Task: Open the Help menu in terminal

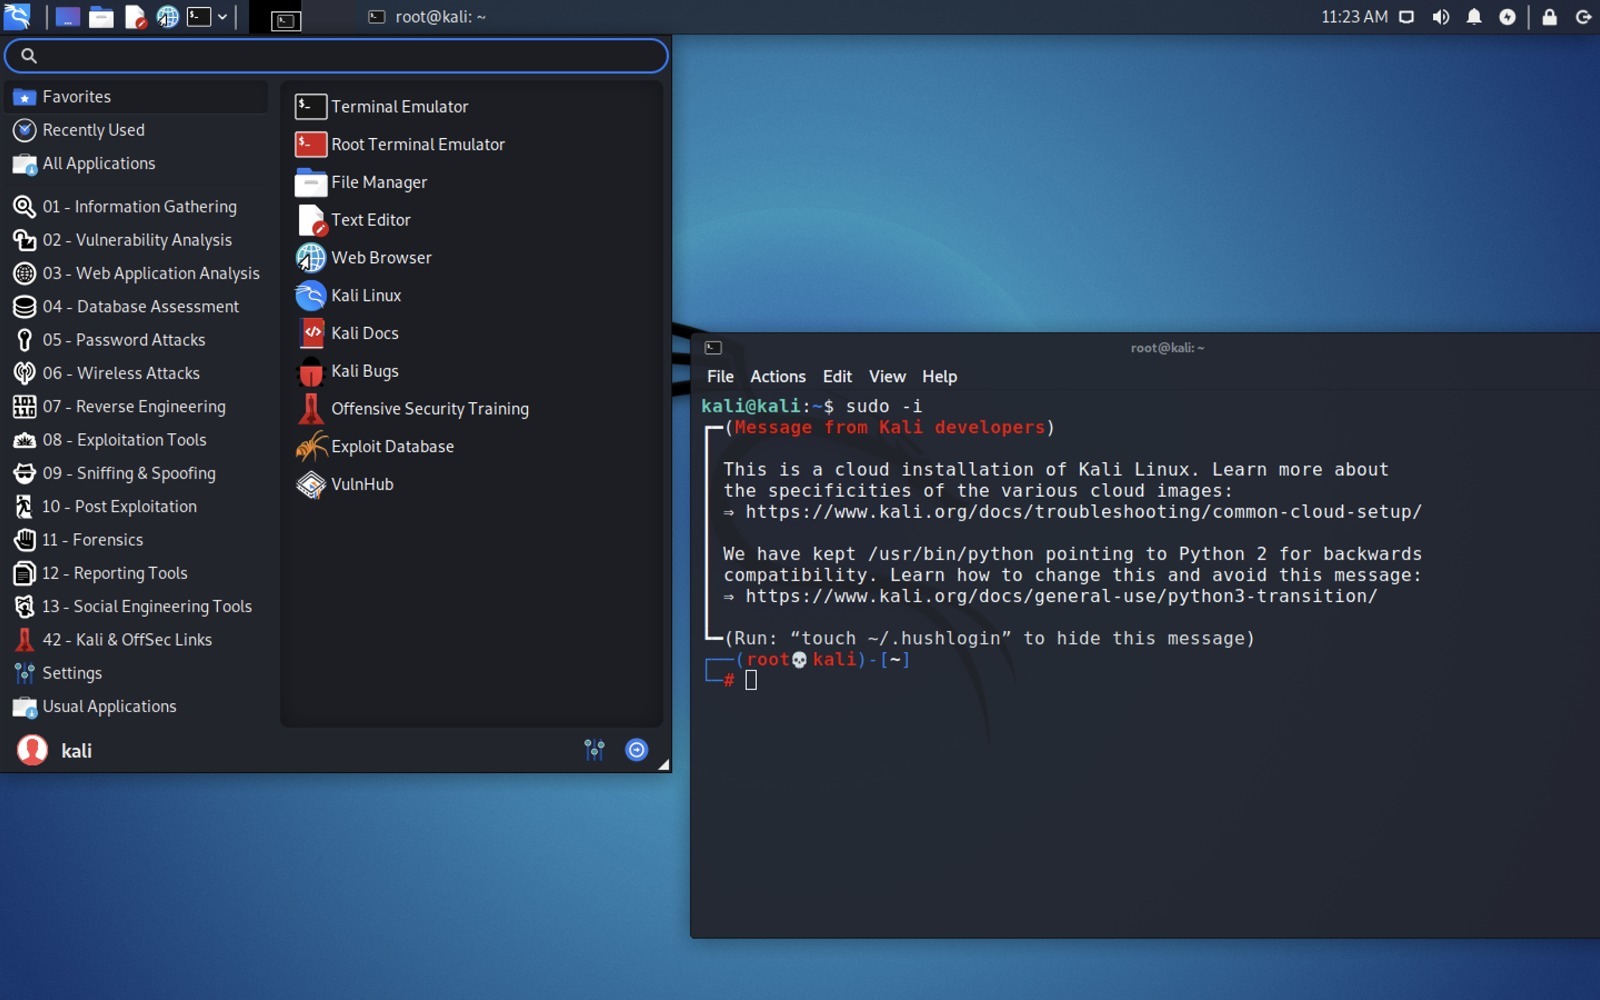Action: click(x=939, y=377)
